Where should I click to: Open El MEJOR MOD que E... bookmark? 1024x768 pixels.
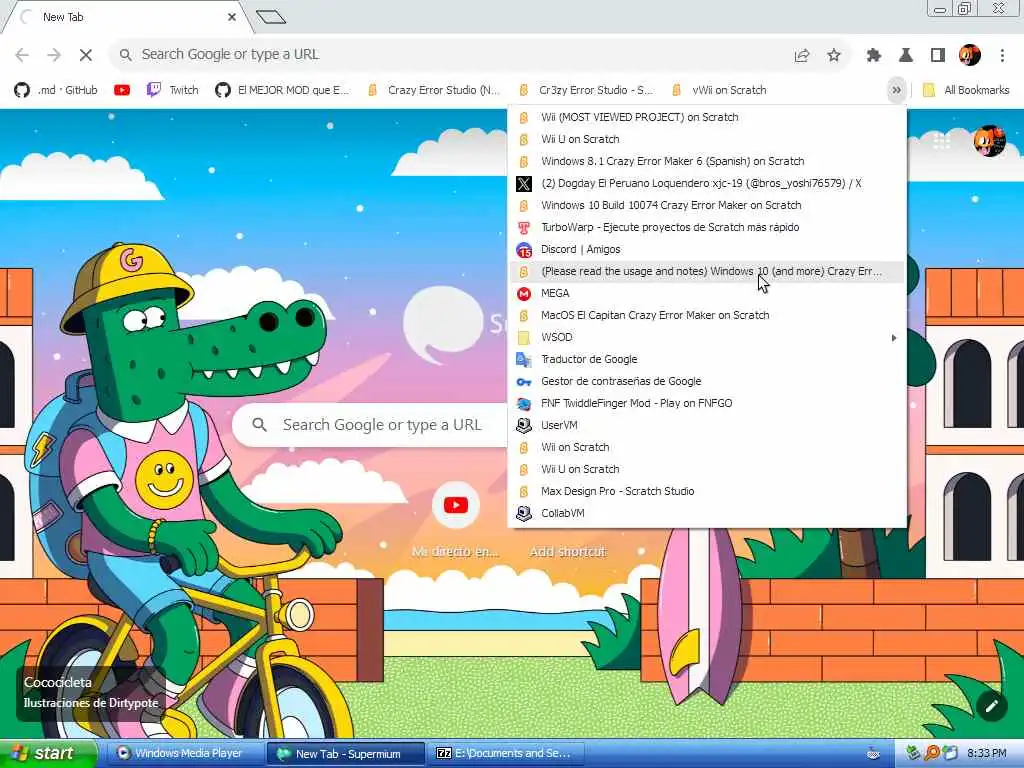pyautogui.click(x=283, y=90)
